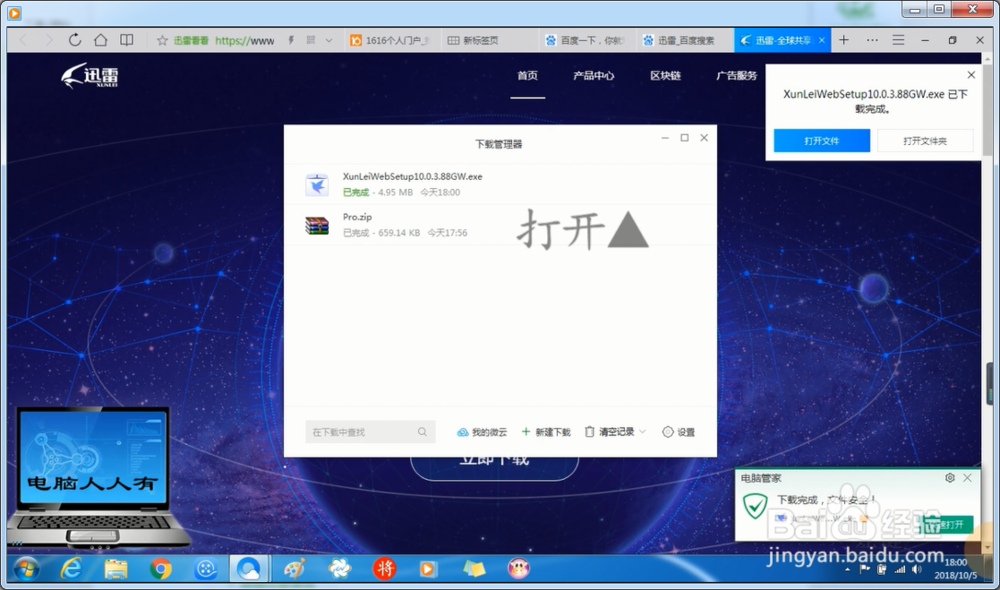The height and width of the screenshot is (590, 1000).
Task: Click 清空记录 to clear records
Action: click(x=609, y=432)
